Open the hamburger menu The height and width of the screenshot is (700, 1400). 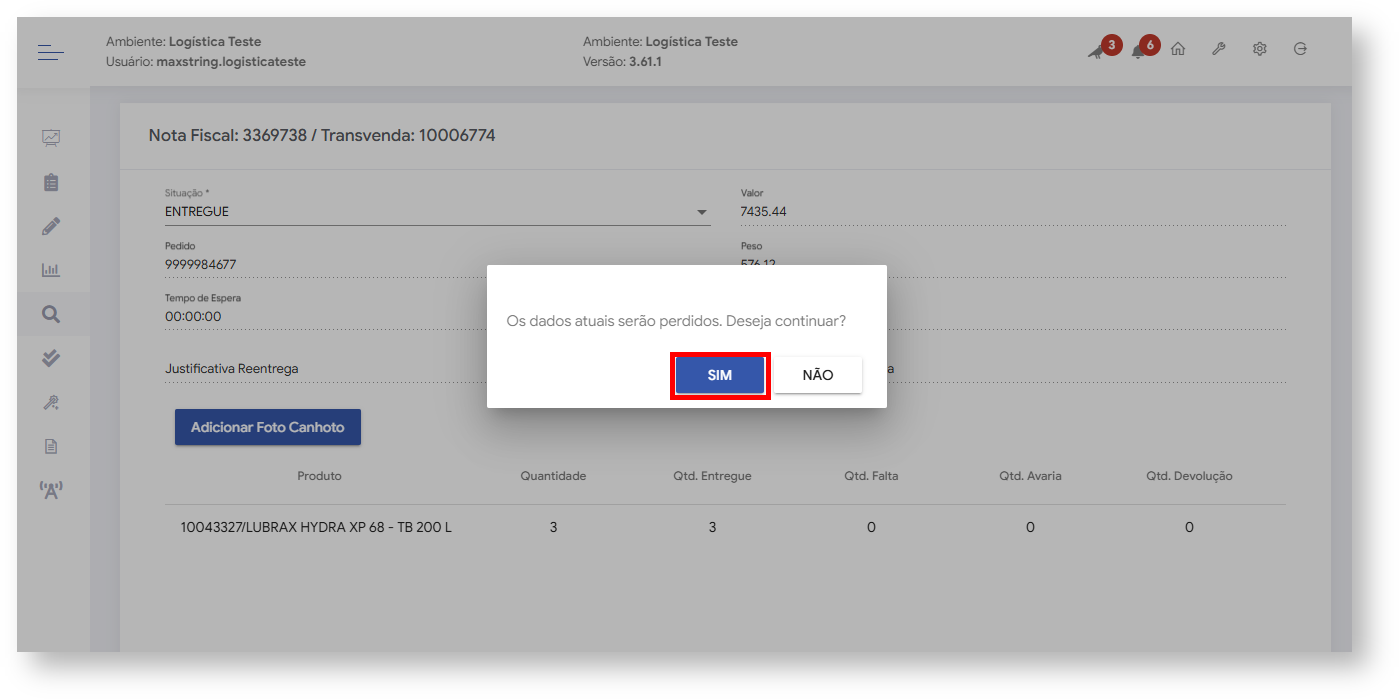pyautogui.click(x=51, y=52)
